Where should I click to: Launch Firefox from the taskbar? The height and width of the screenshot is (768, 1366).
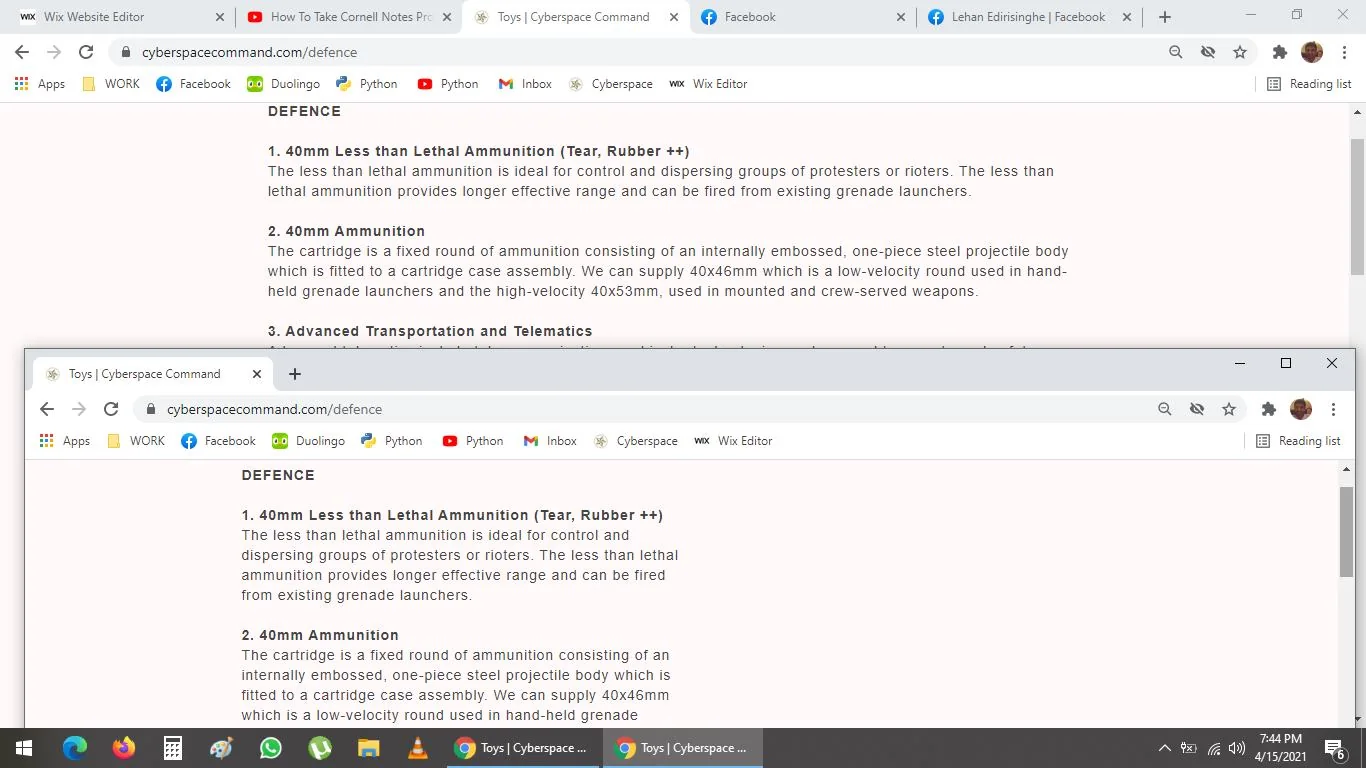(124, 748)
